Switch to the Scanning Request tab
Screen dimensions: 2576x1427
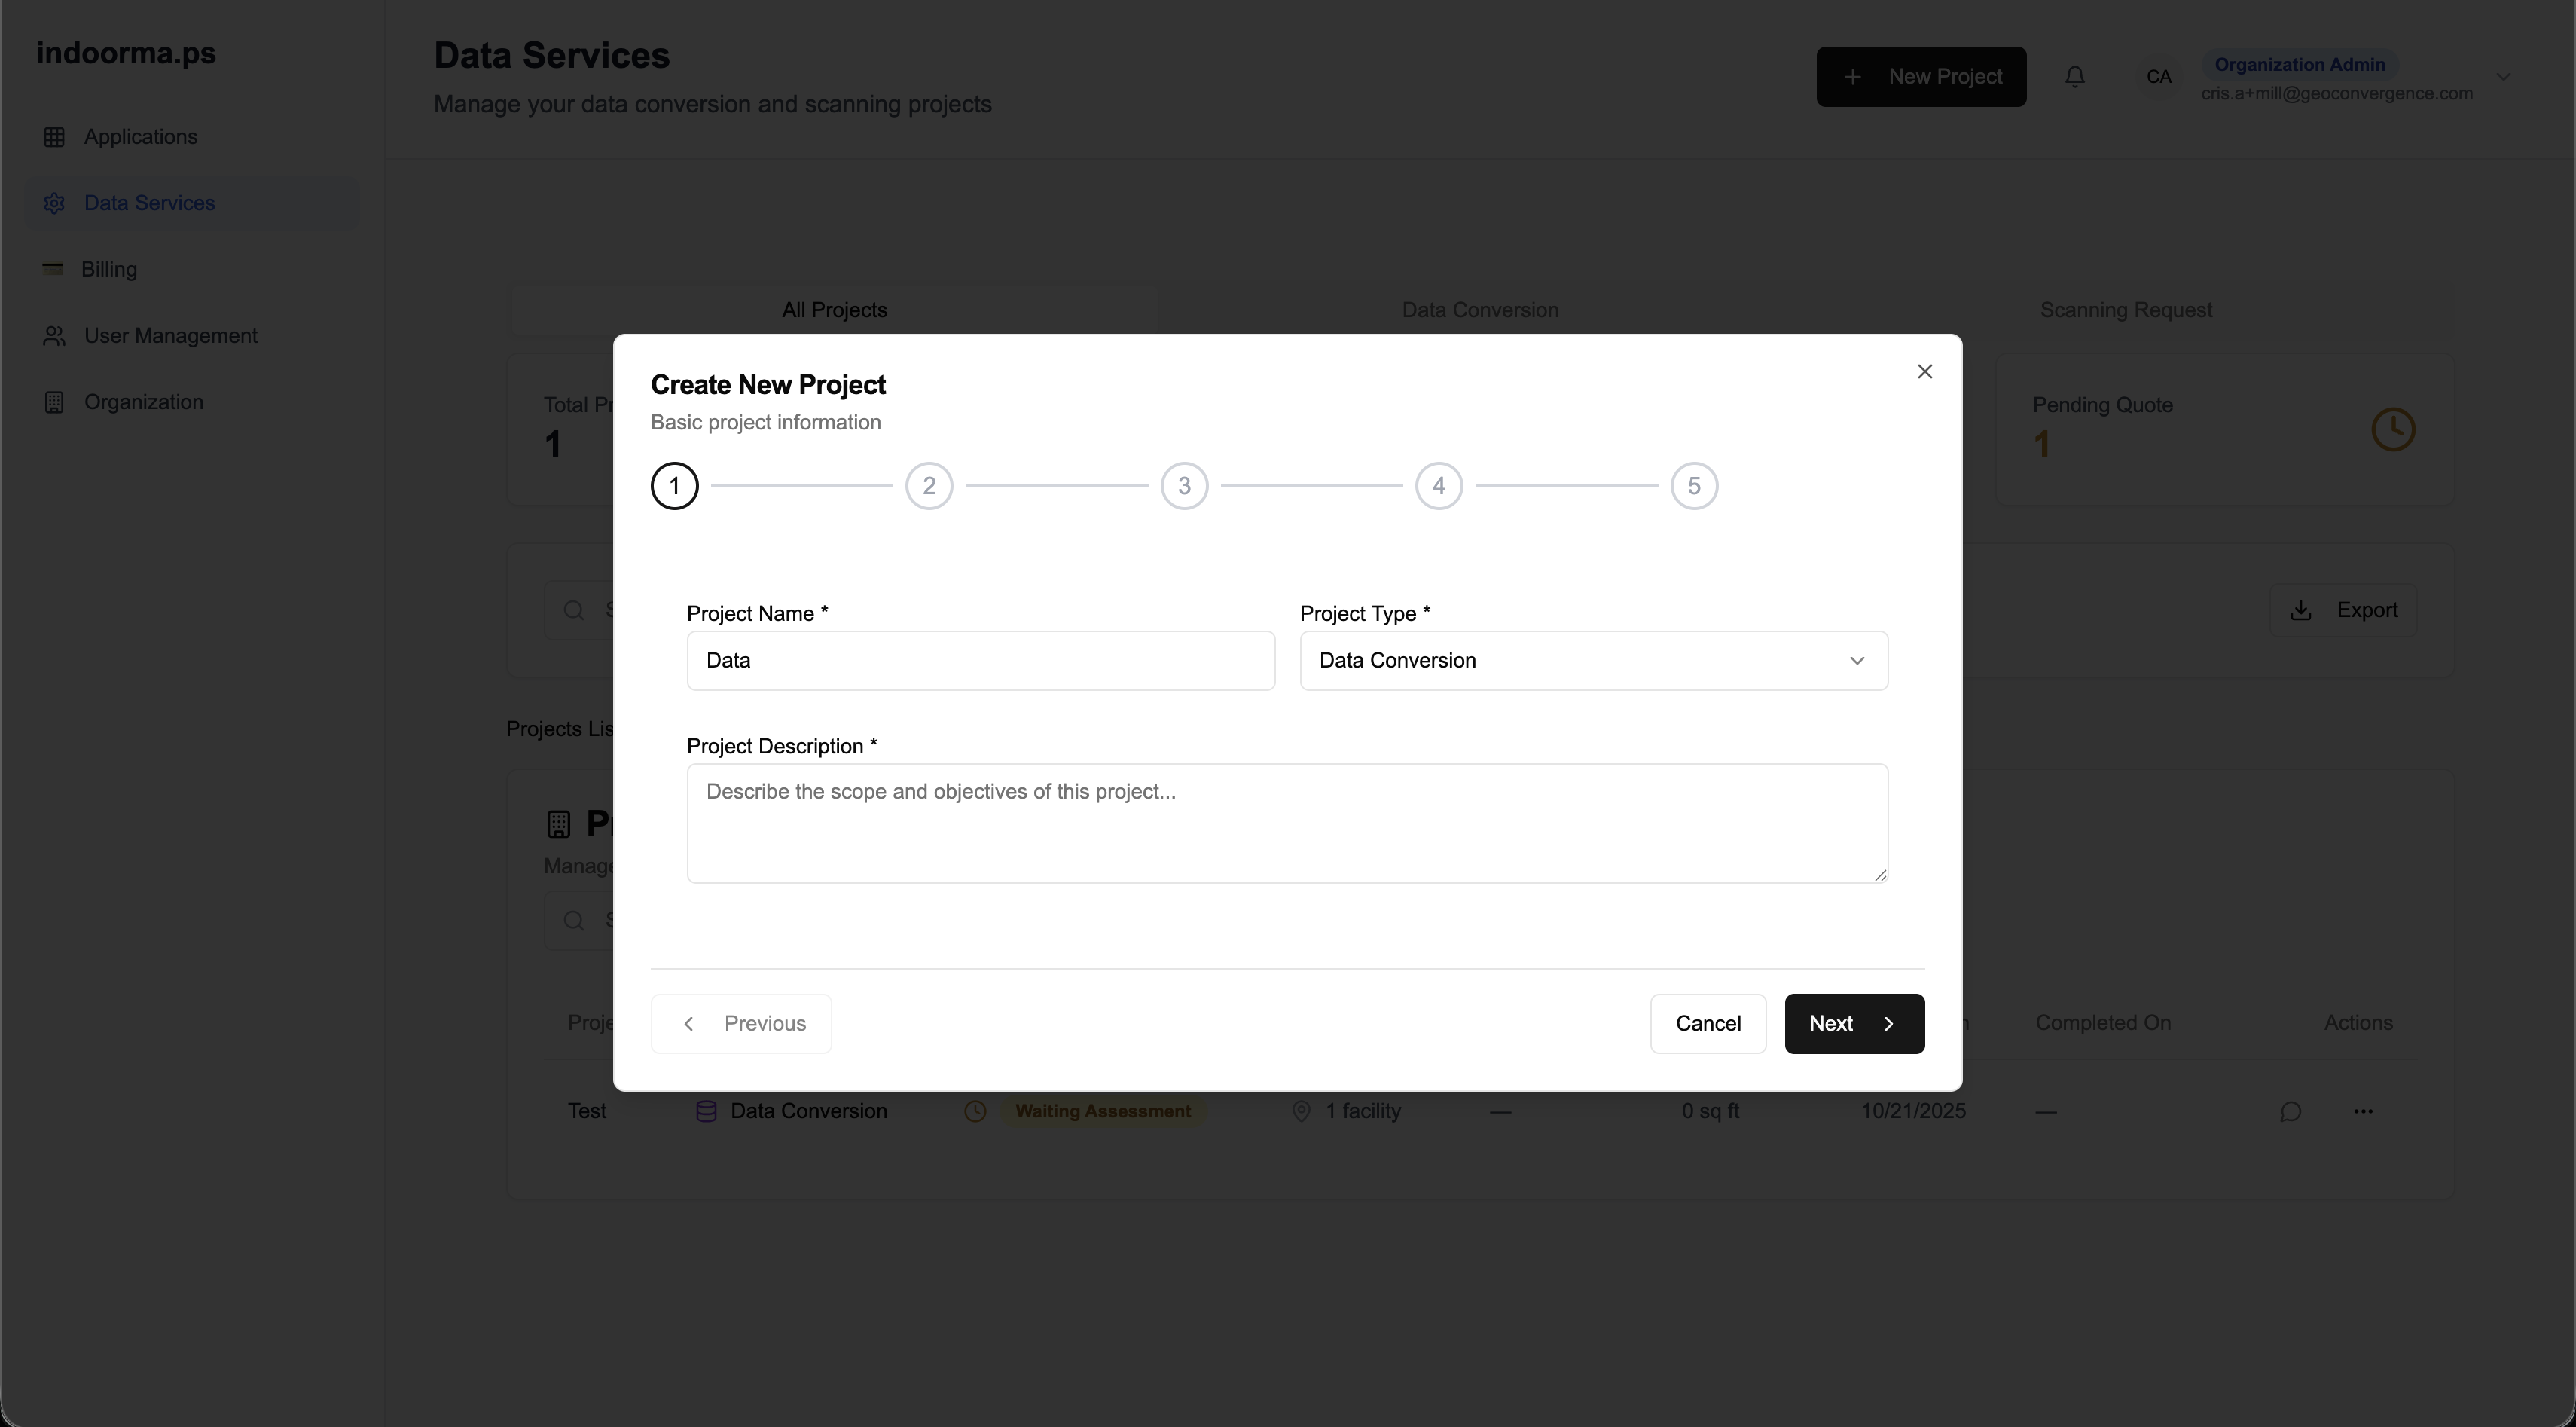pos(2125,310)
